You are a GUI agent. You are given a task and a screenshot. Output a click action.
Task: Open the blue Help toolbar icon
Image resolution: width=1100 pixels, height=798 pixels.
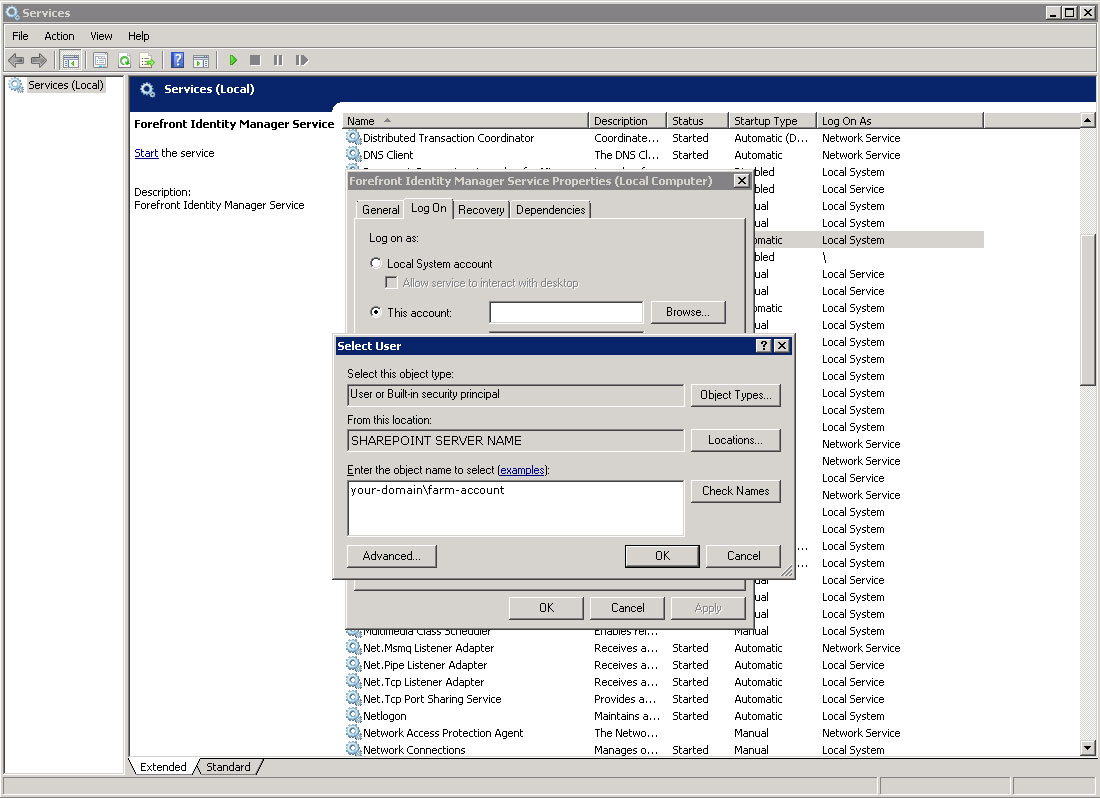(177, 60)
